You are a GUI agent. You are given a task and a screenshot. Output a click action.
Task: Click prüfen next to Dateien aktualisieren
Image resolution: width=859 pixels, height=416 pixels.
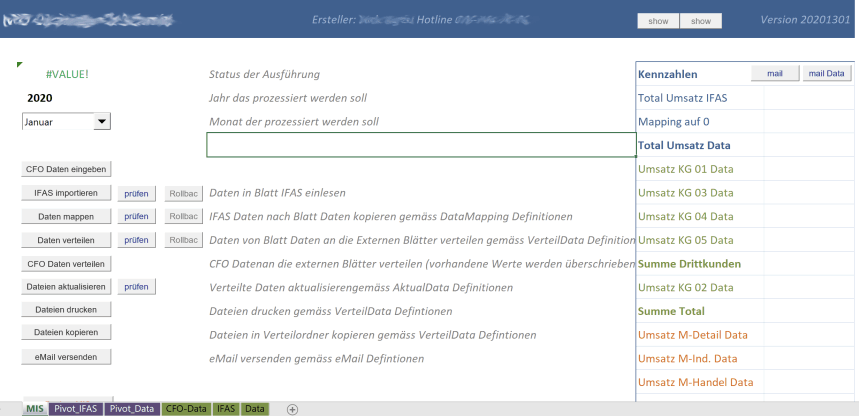click(x=136, y=286)
